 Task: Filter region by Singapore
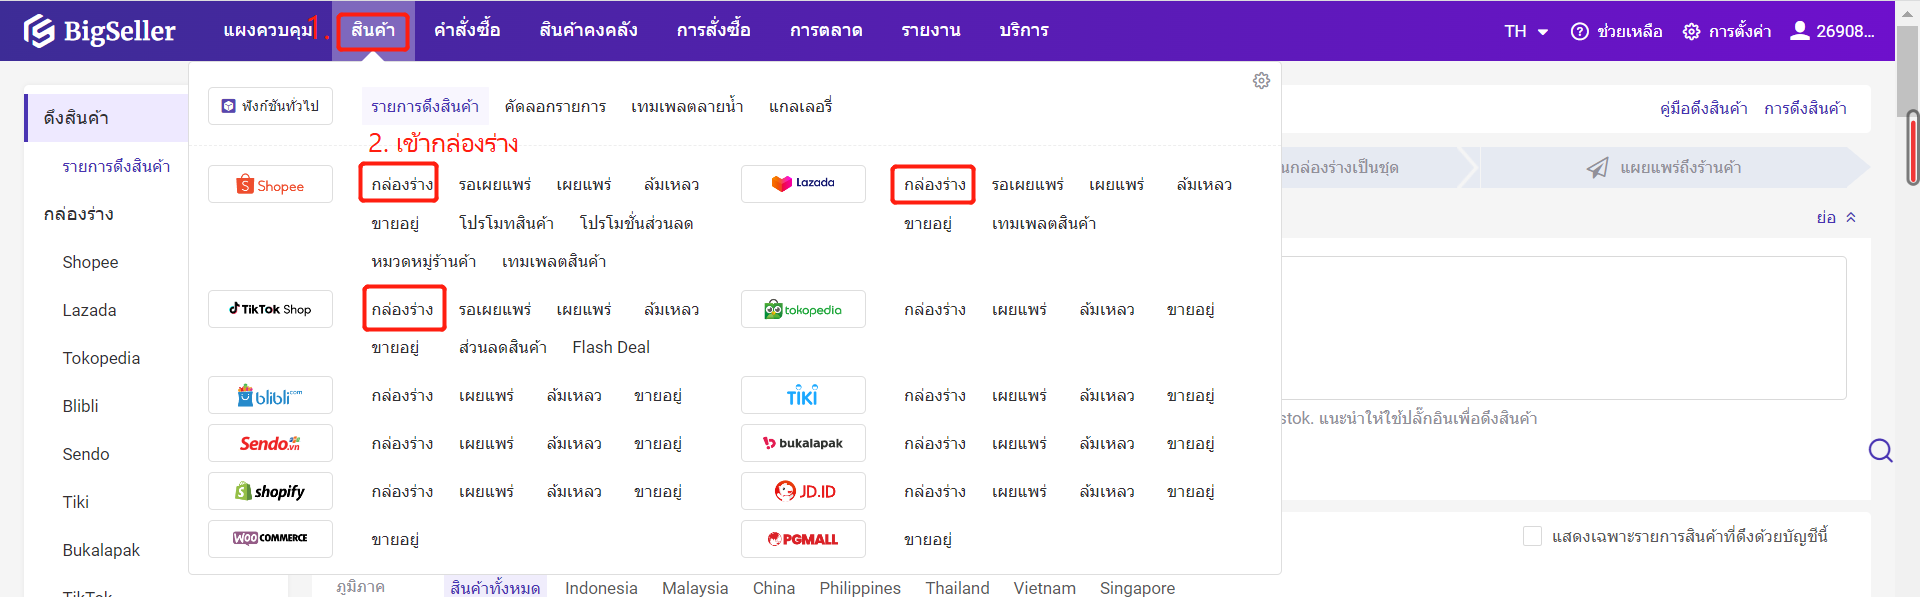click(x=1137, y=588)
